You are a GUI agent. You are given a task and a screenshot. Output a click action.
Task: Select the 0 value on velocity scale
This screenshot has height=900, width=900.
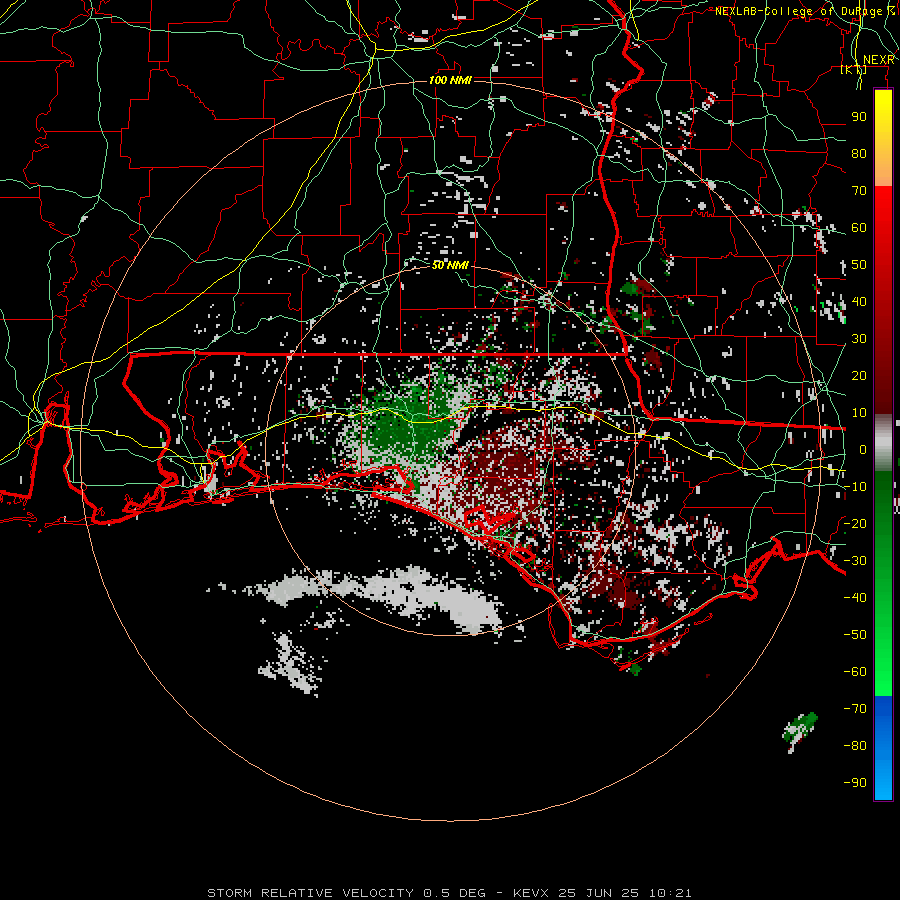click(x=863, y=449)
